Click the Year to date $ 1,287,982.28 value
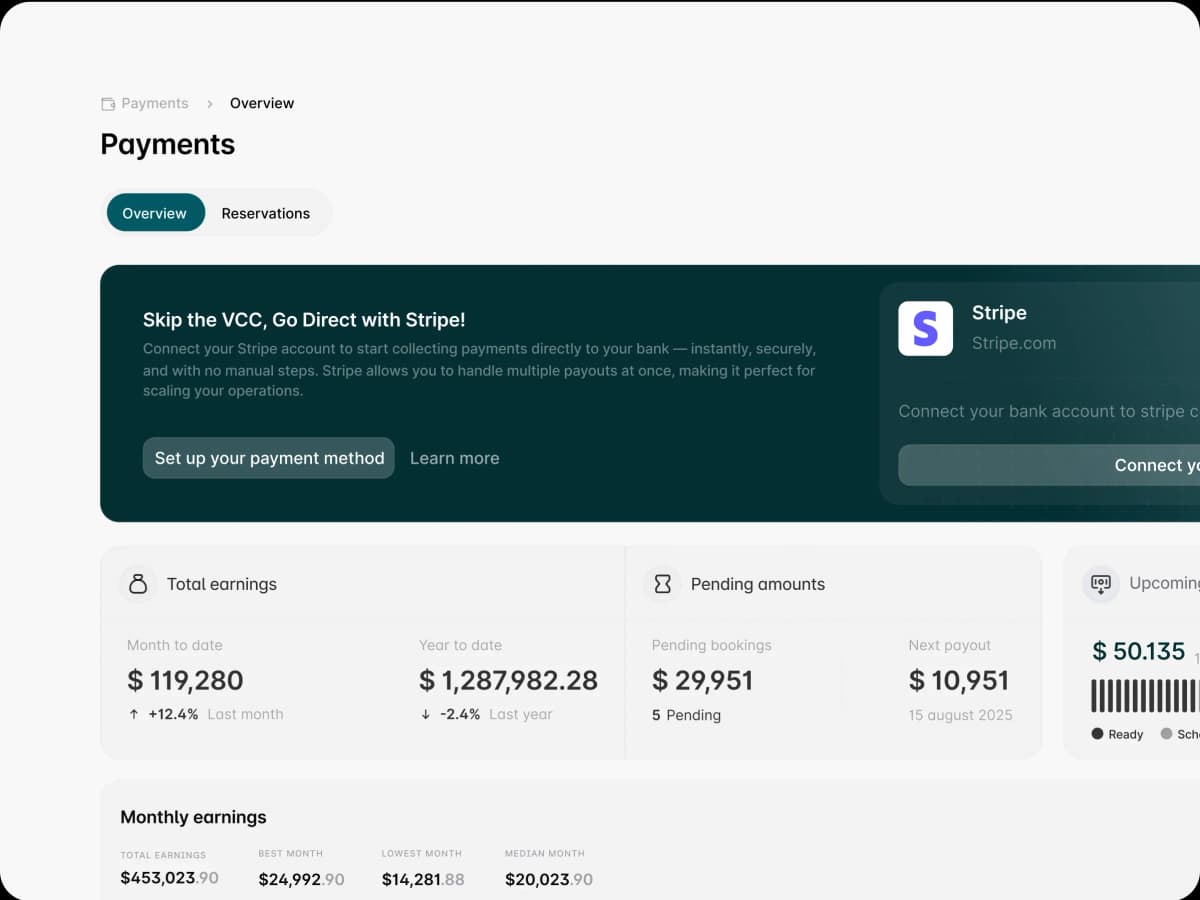1200x900 pixels. pyautogui.click(x=508, y=681)
